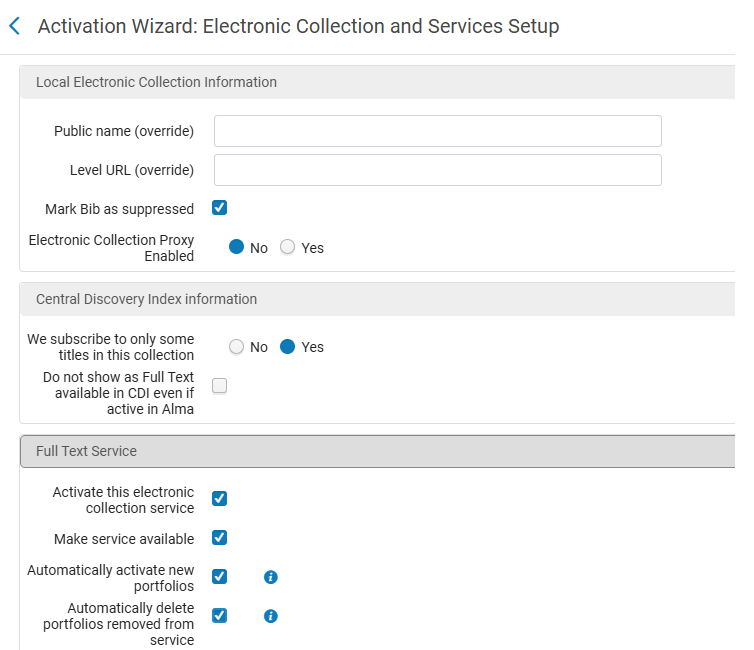The image size is (754, 650).
Task: Uncheck Mark Bib as suppressed
Action: (220, 208)
